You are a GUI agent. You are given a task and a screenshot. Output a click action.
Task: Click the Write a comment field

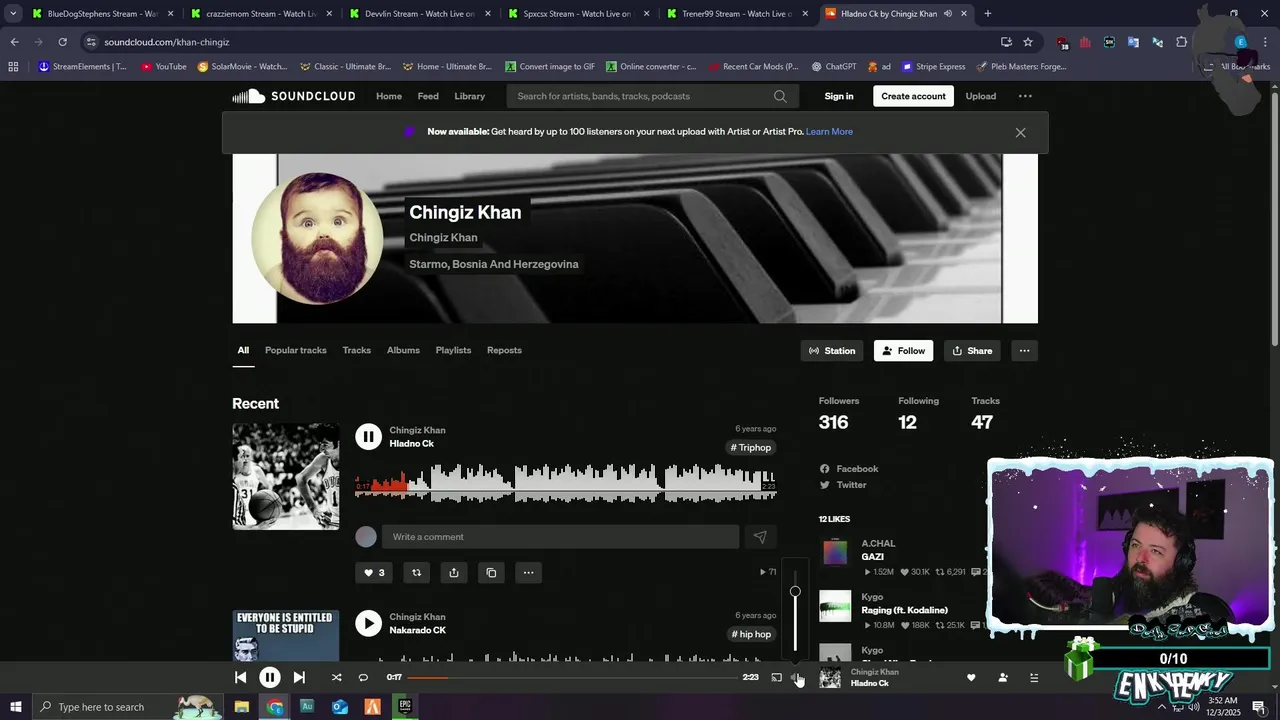click(560, 537)
